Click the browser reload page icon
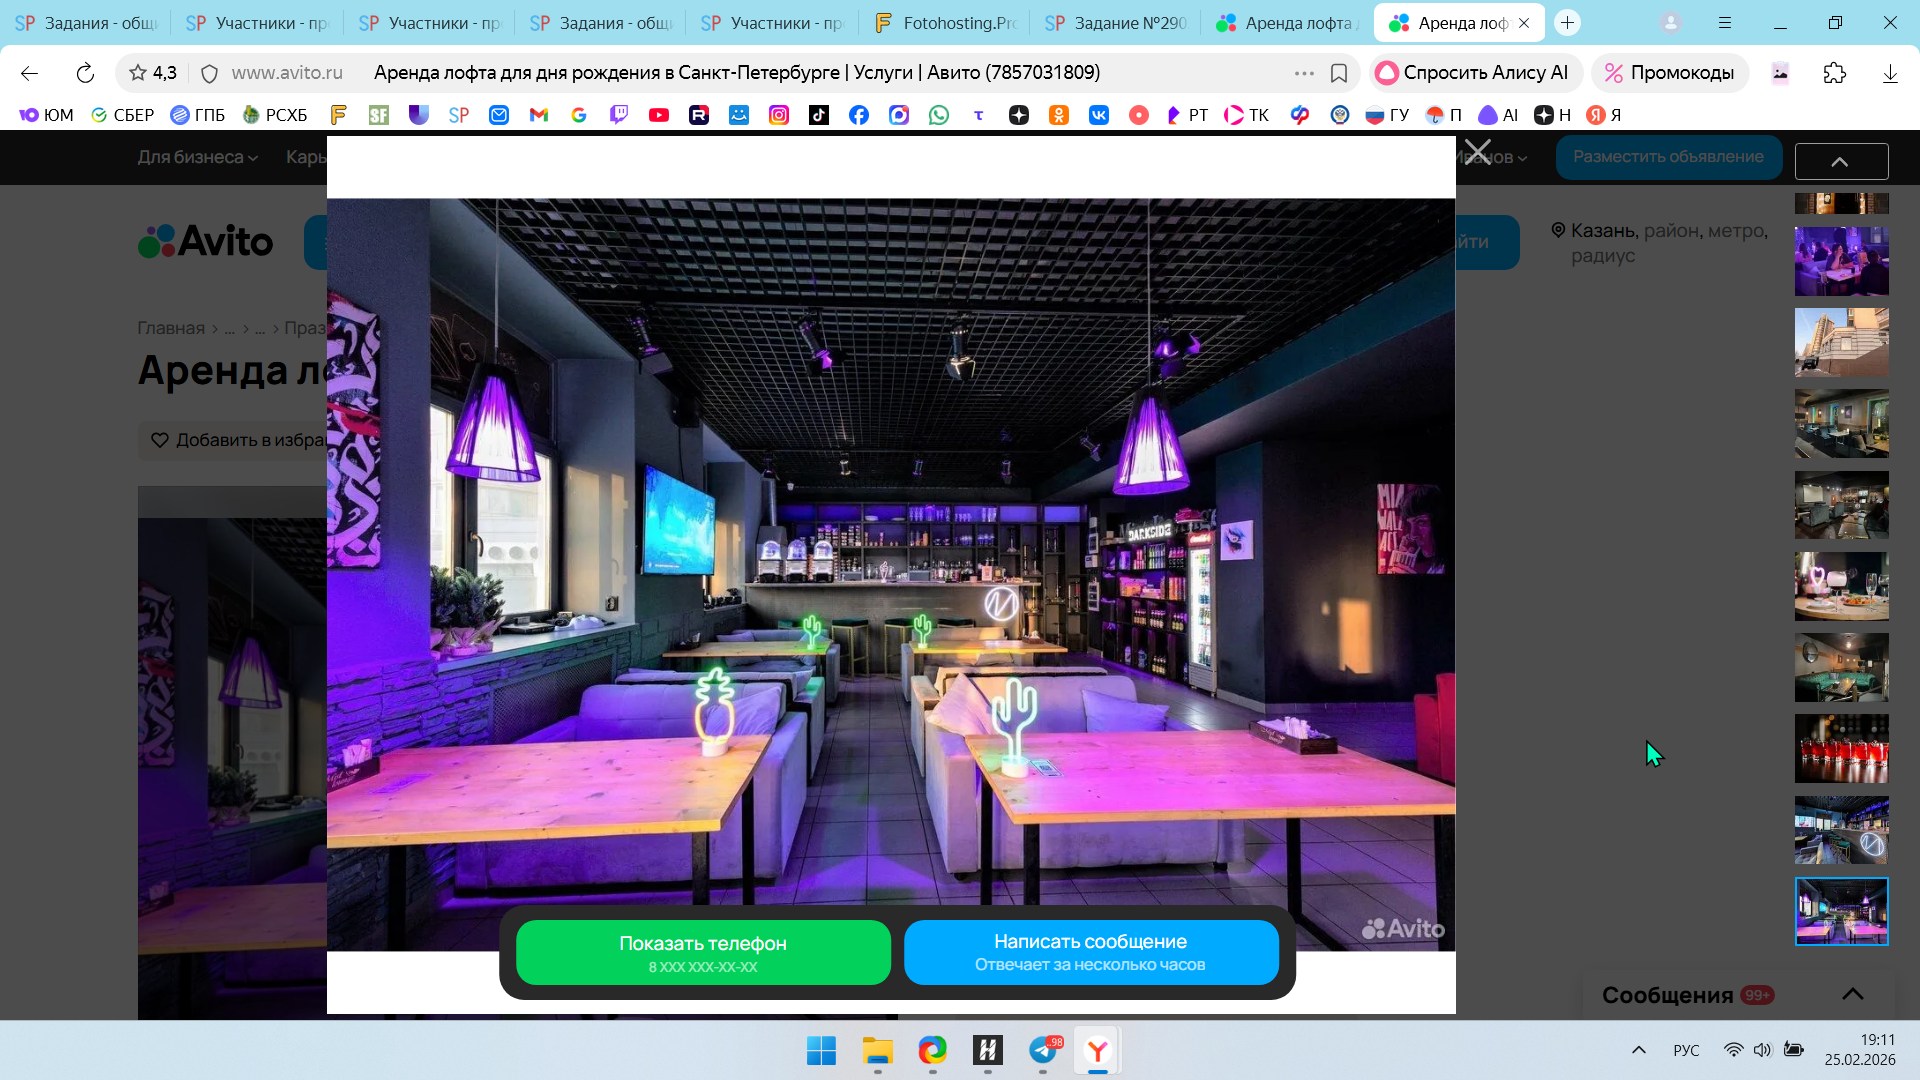1920x1080 pixels. 85,73
